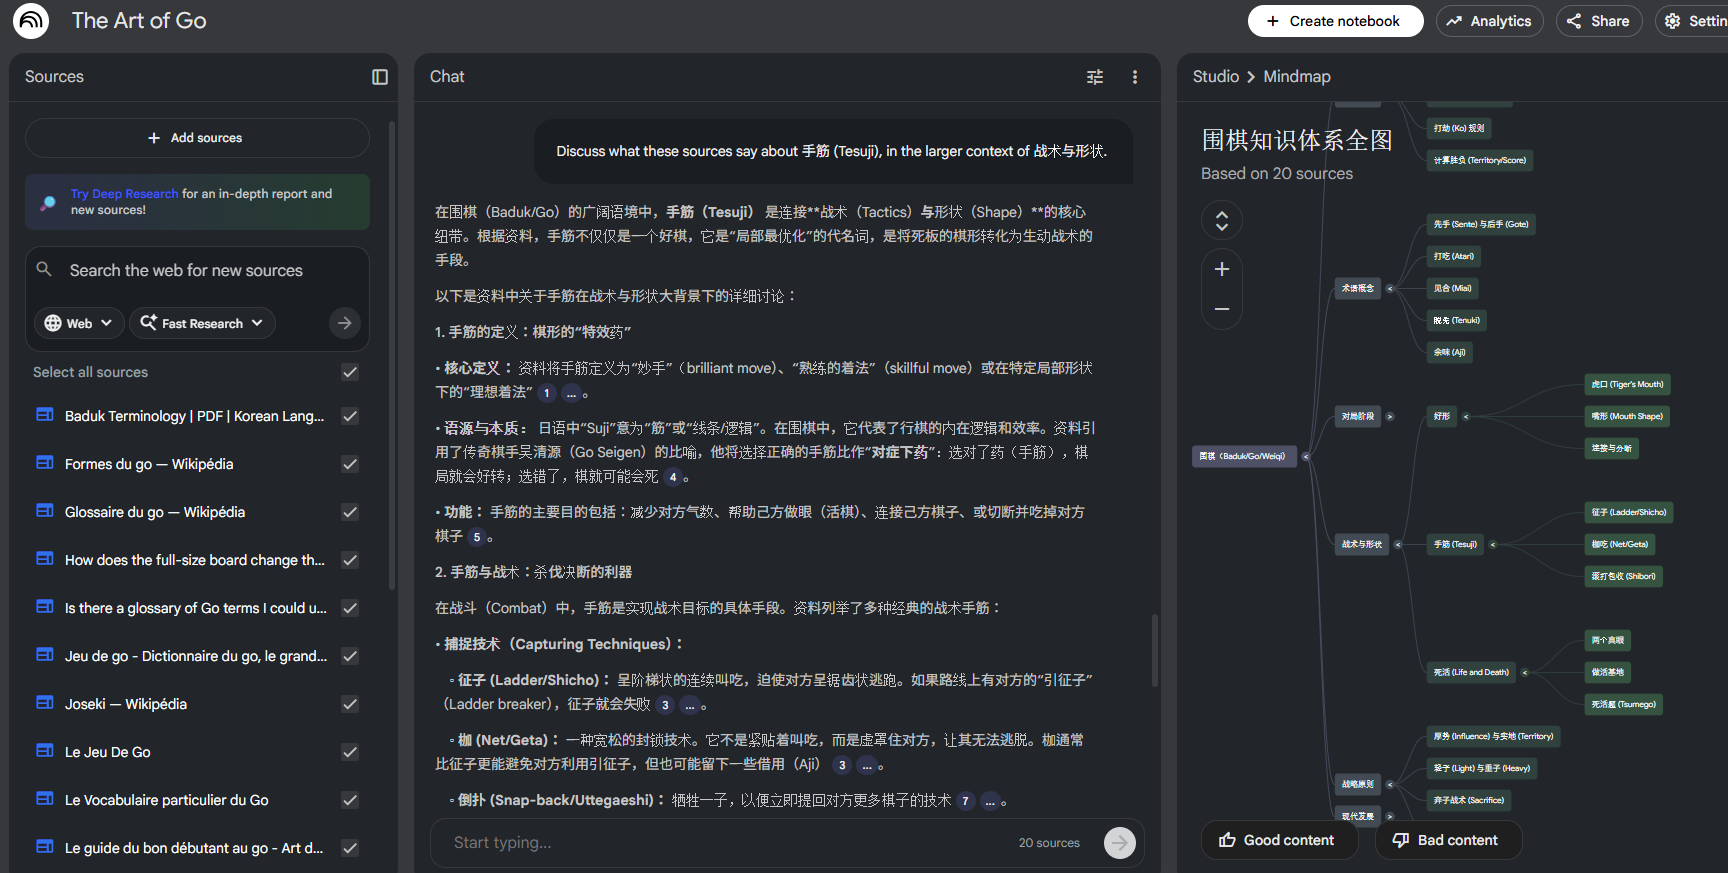Screen dimensions: 1728x873
Task: Click the magnifier icon in web search box
Action: point(44,269)
